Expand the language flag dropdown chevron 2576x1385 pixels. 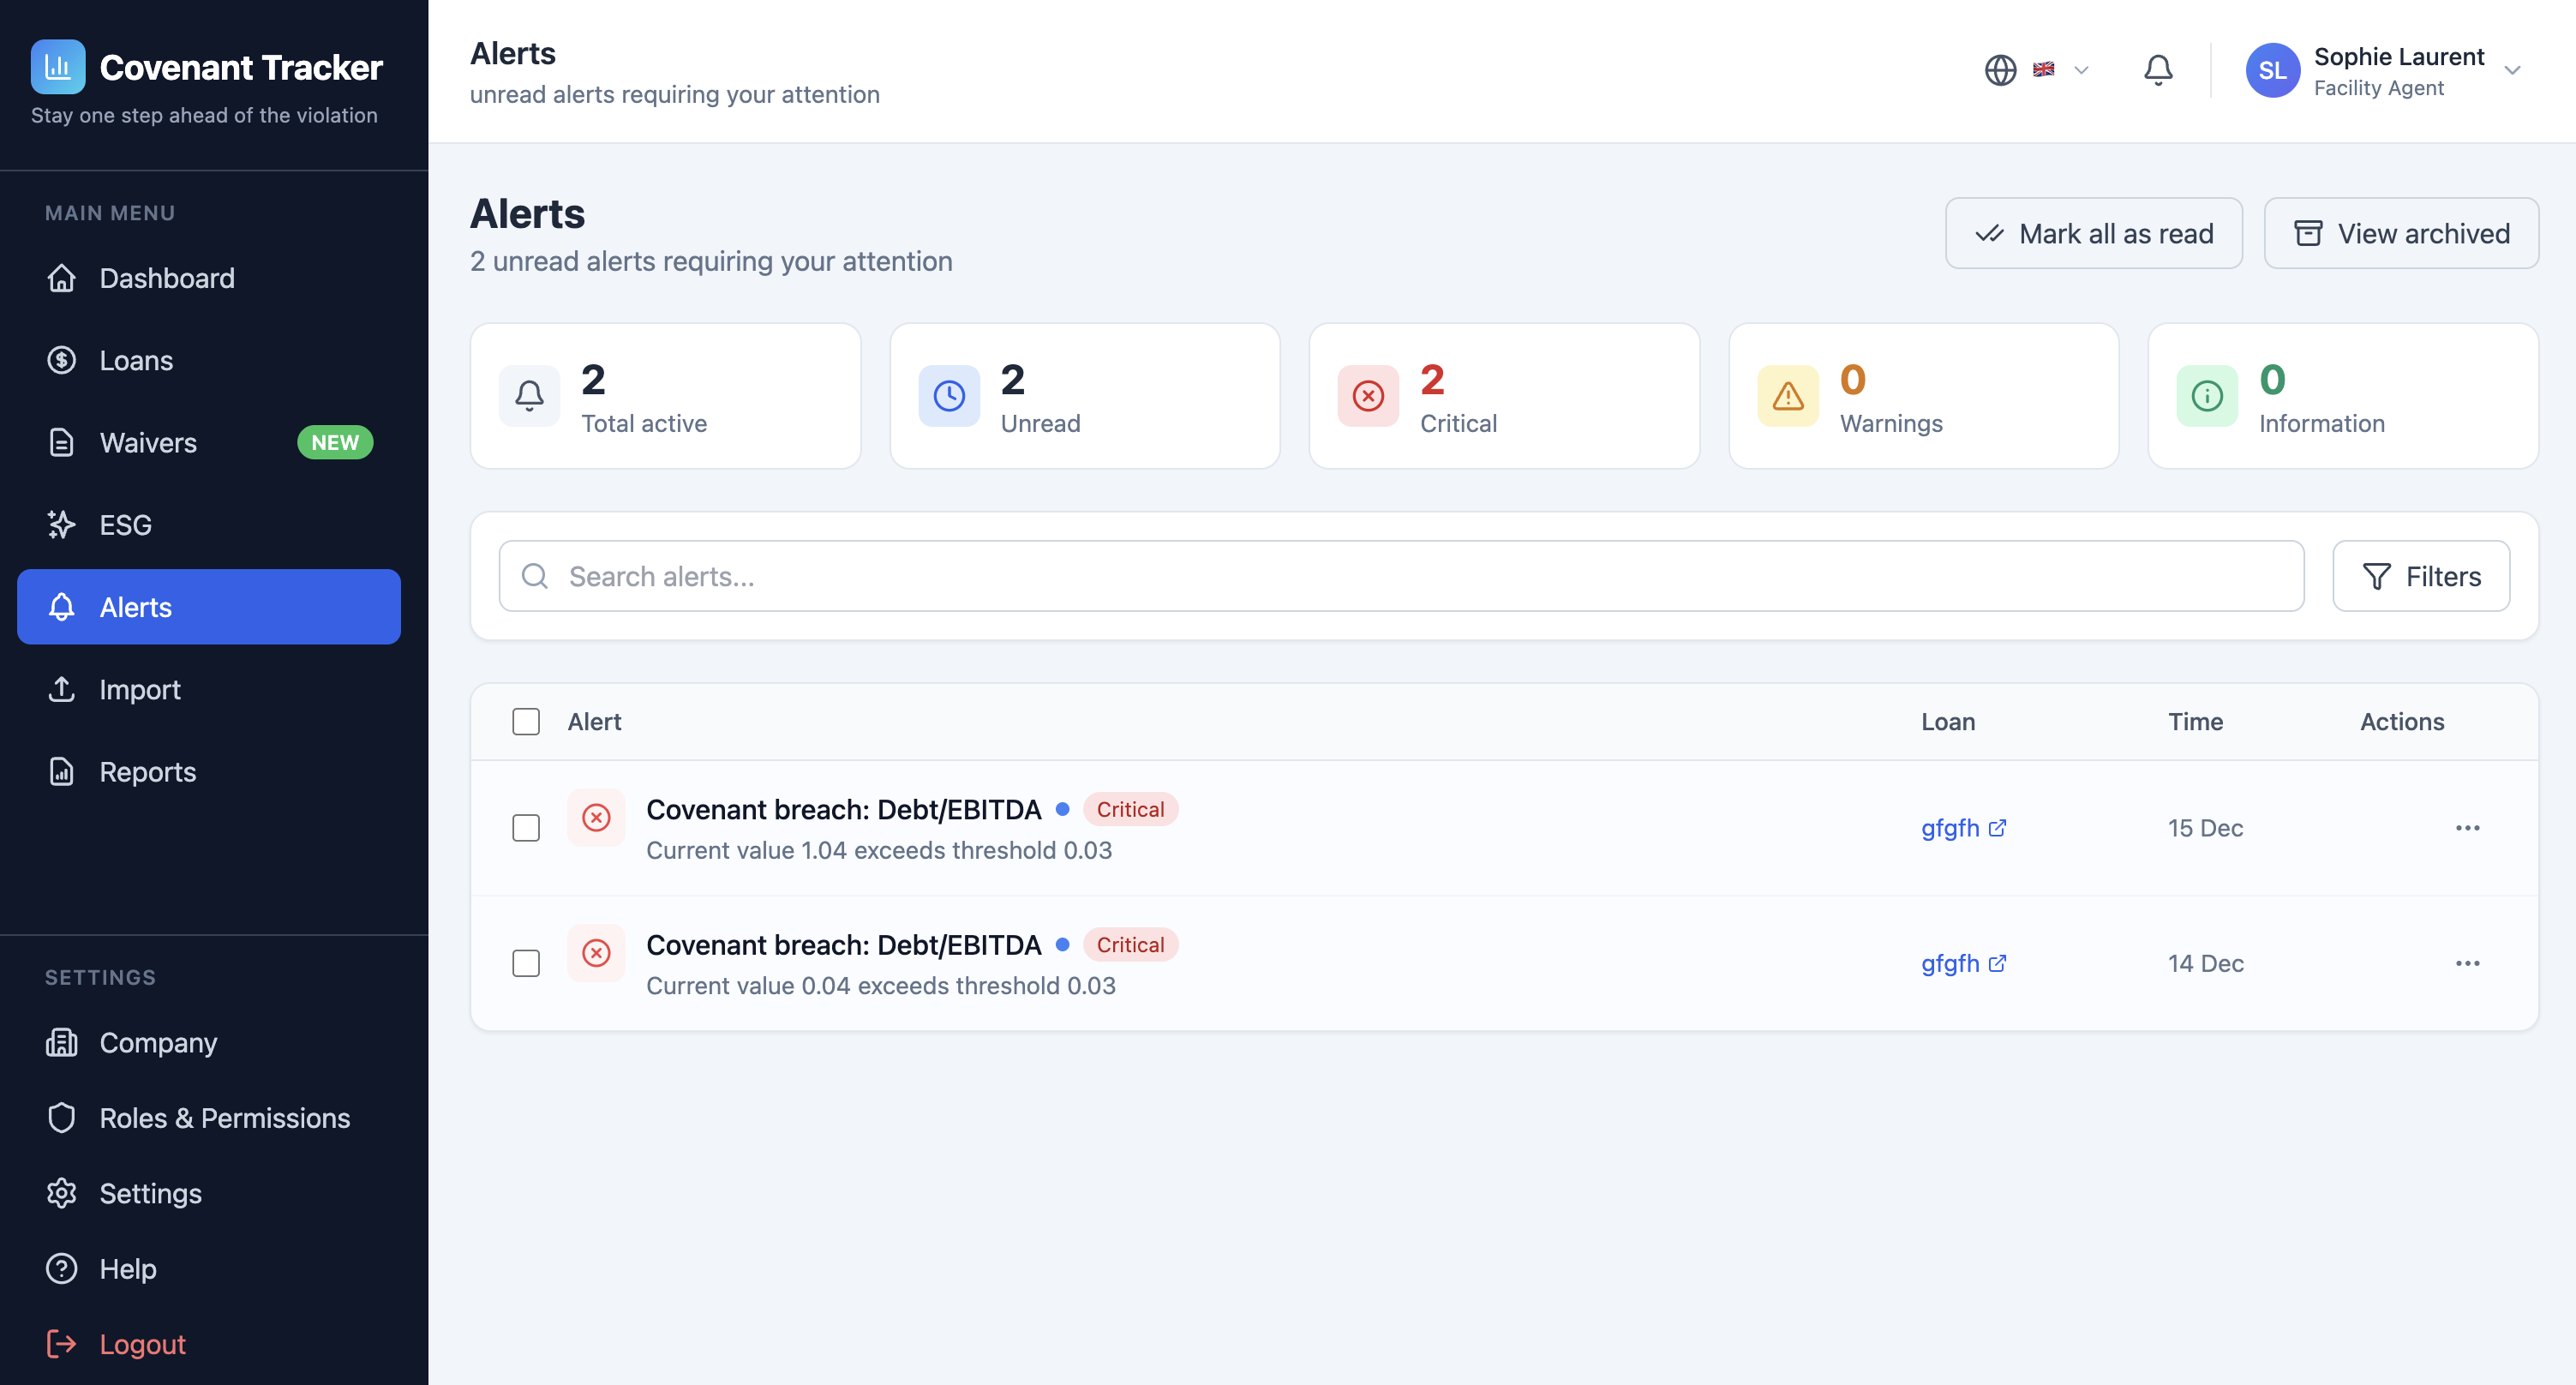tap(2081, 70)
